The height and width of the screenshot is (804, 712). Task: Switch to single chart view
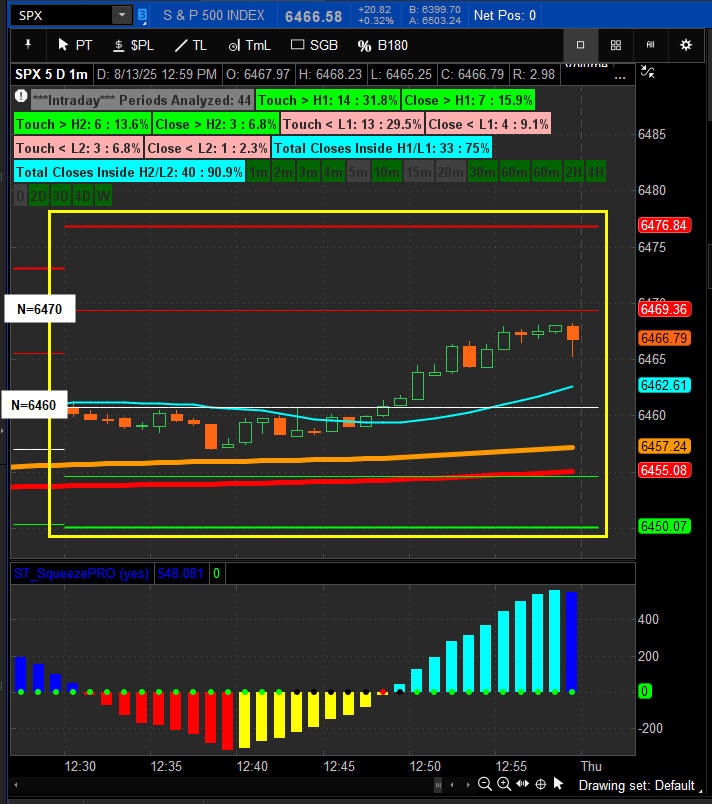click(x=580, y=45)
